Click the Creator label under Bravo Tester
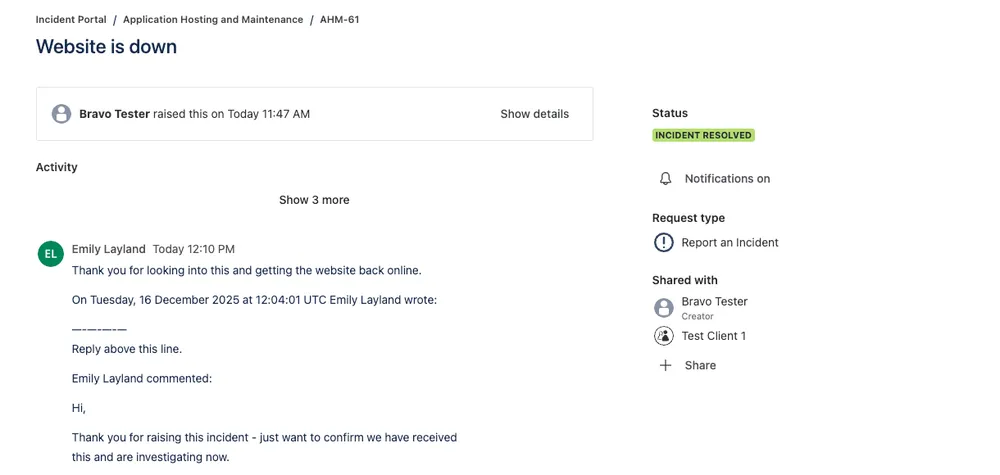 697,316
